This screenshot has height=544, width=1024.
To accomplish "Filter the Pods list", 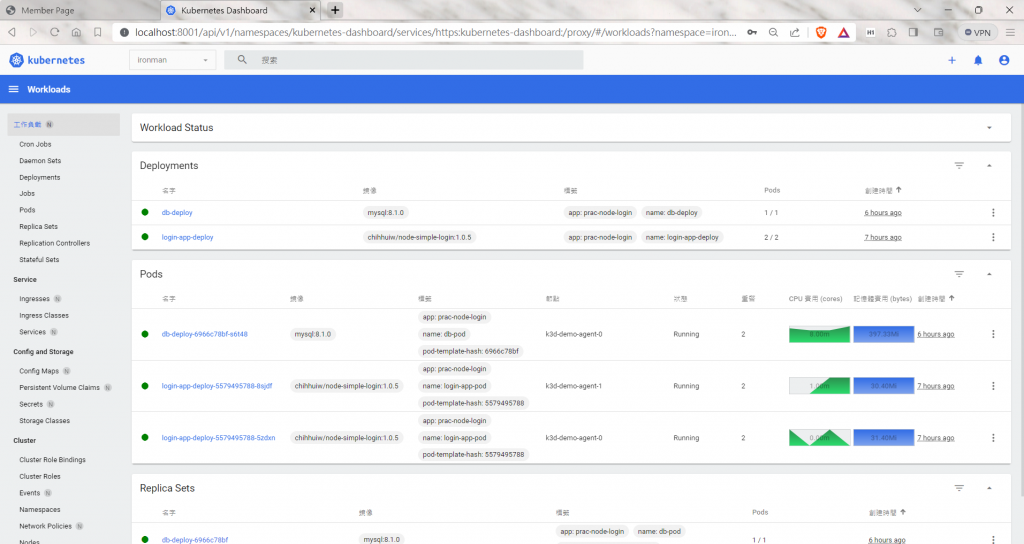I will pyautogui.click(x=959, y=274).
